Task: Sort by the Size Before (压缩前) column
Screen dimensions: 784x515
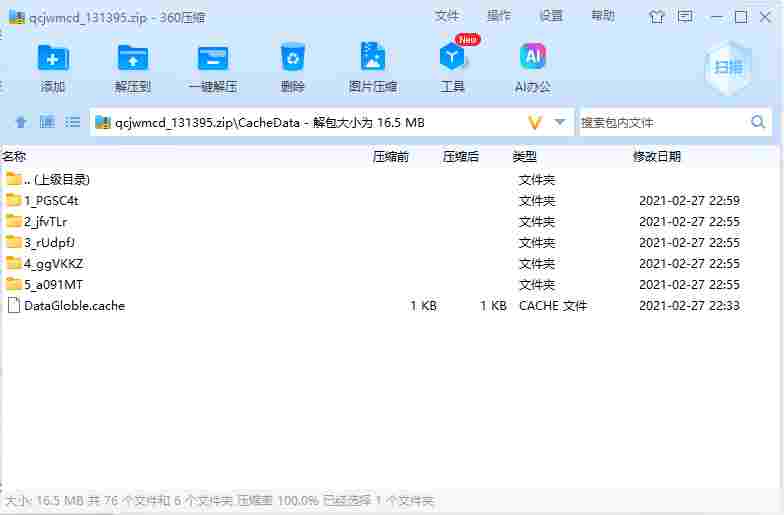Action: tap(390, 156)
